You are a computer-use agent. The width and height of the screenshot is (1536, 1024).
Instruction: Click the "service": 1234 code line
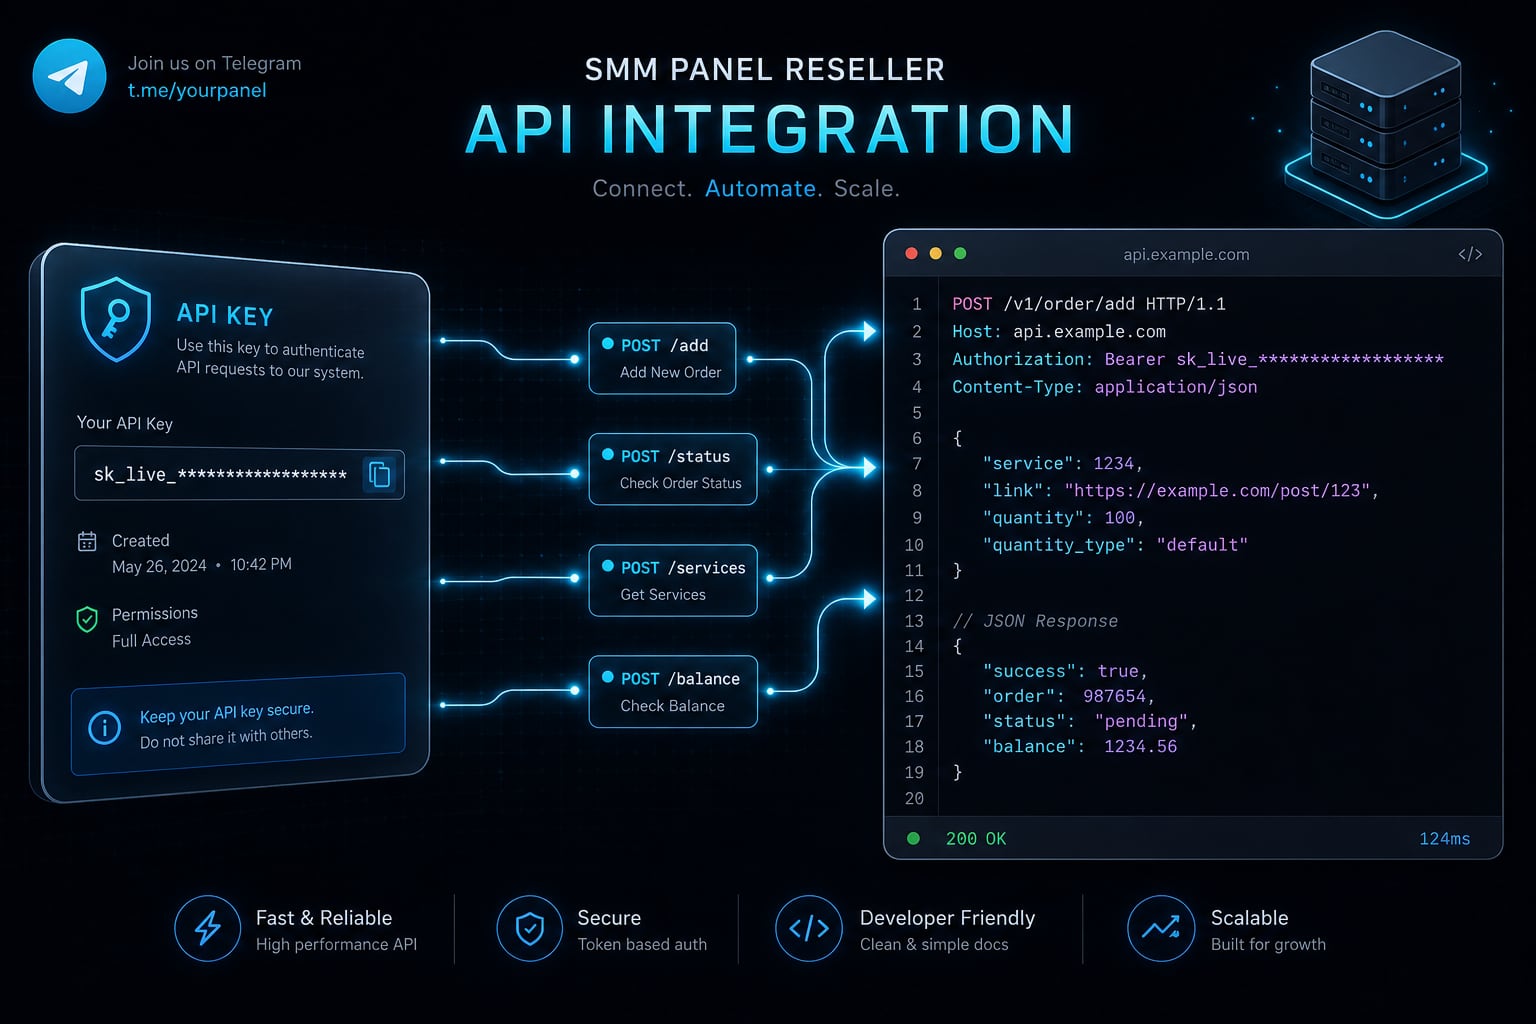1062,464
